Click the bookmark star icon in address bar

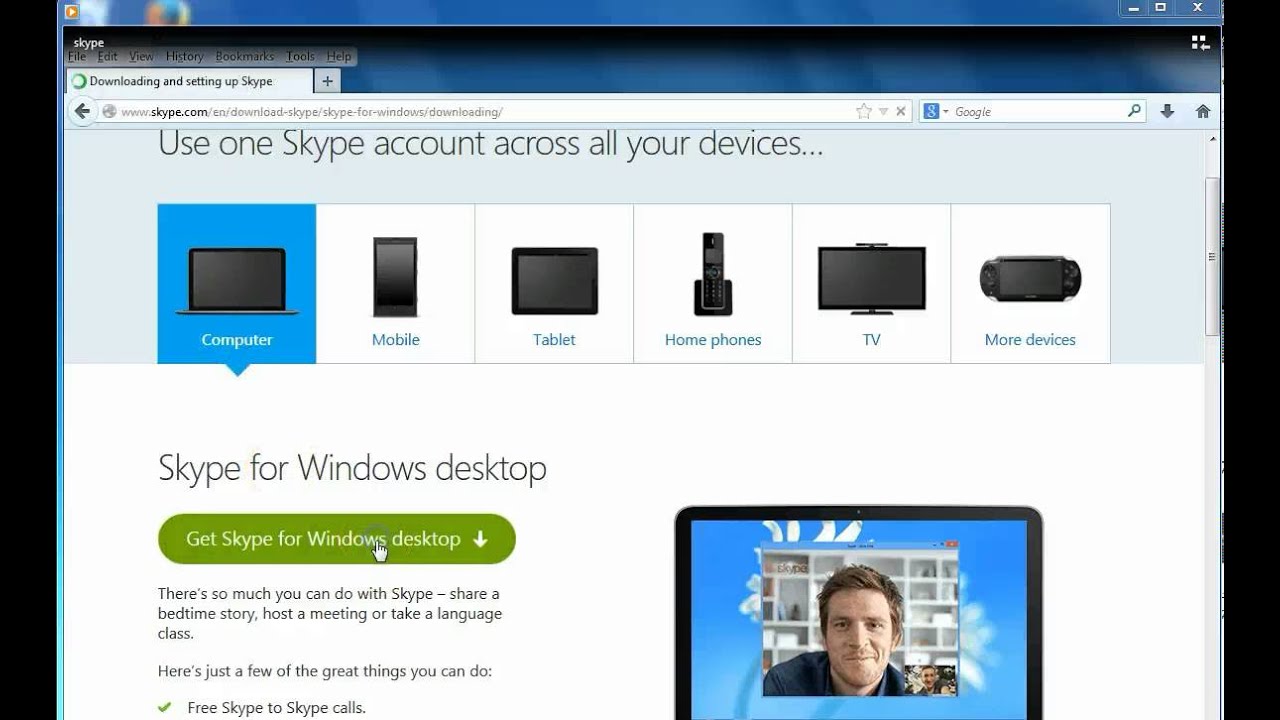(x=864, y=112)
